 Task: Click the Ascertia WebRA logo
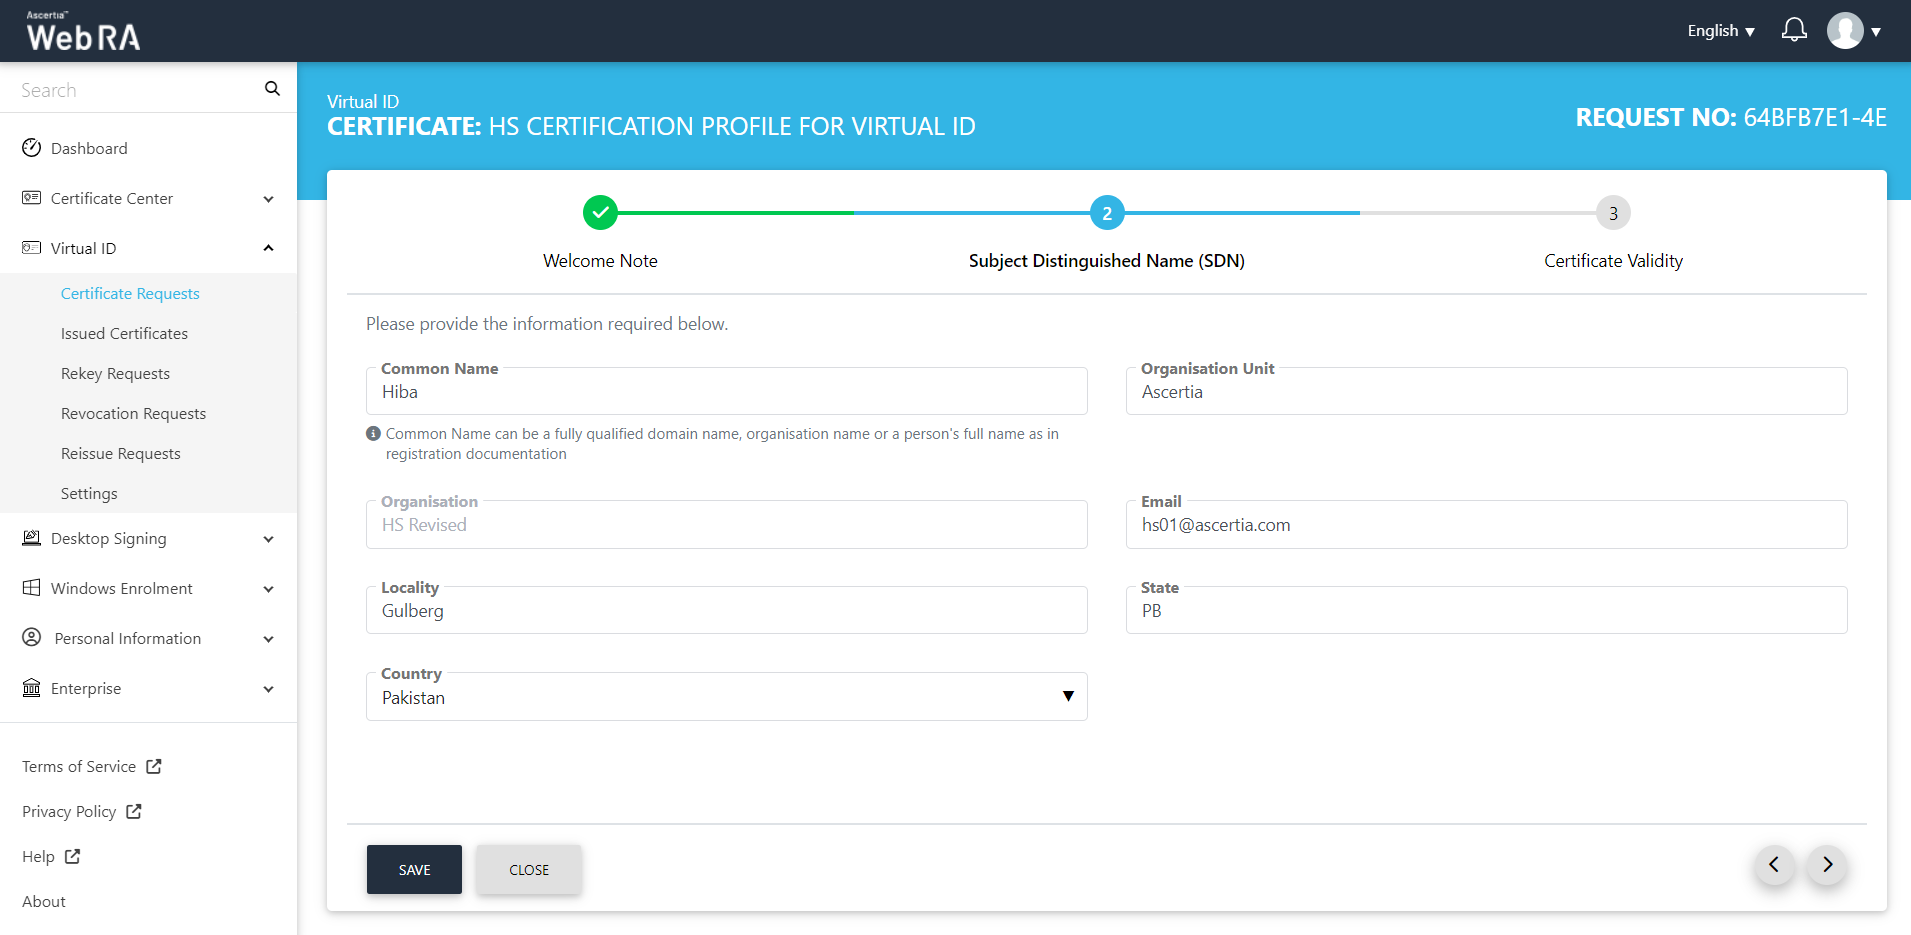(83, 32)
